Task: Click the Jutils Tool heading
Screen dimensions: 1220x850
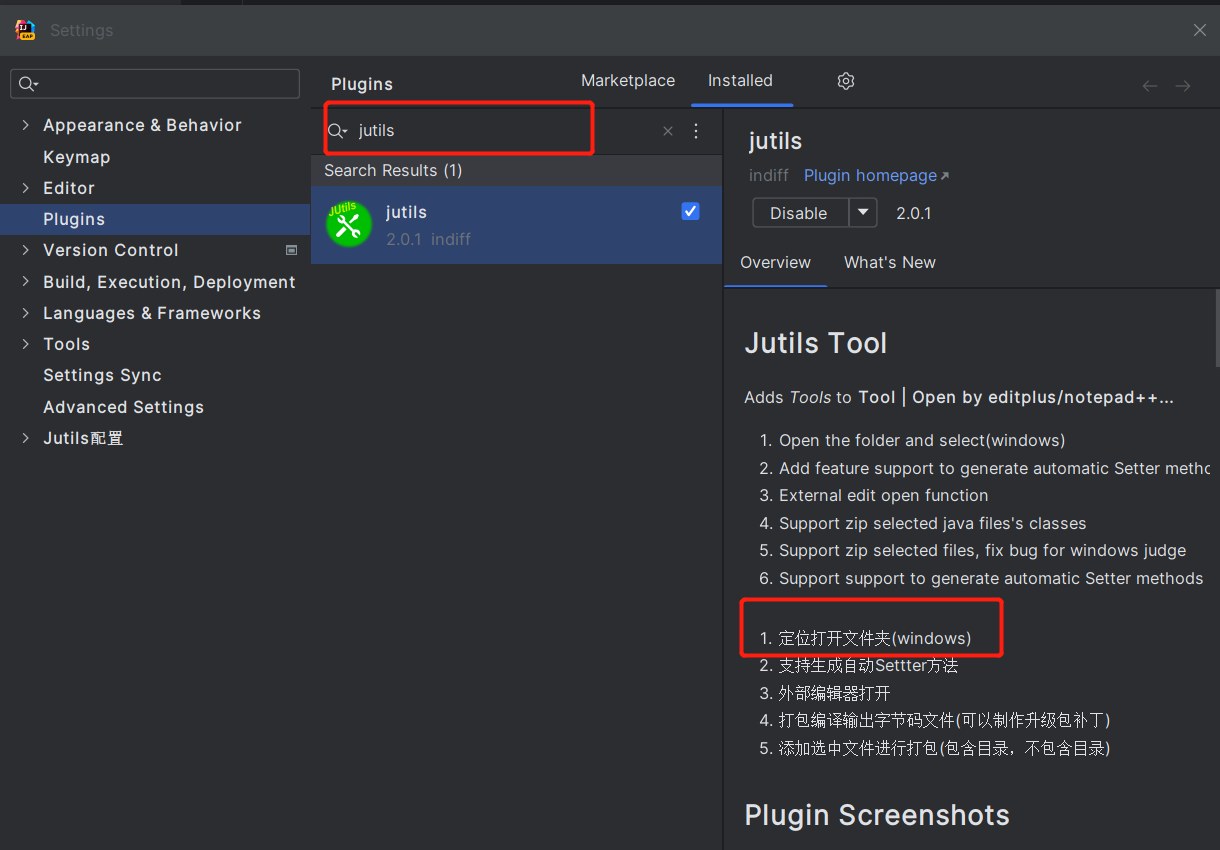Action: point(816,344)
